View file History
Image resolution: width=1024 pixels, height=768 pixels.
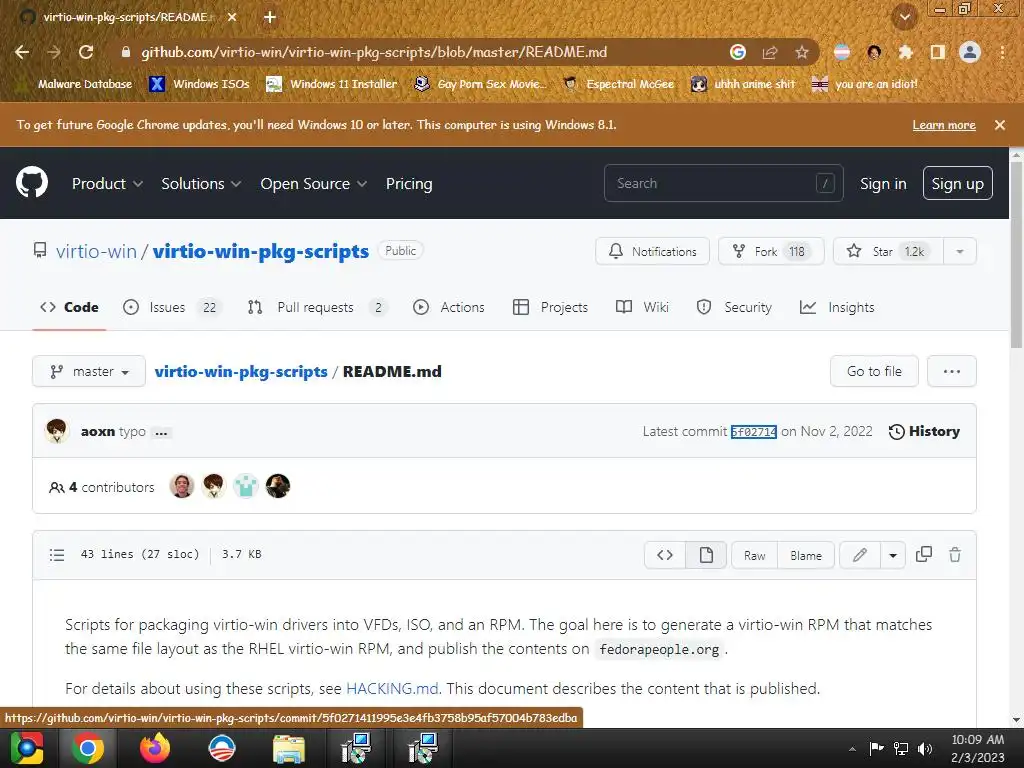pyautogui.click(x=924, y=431)
